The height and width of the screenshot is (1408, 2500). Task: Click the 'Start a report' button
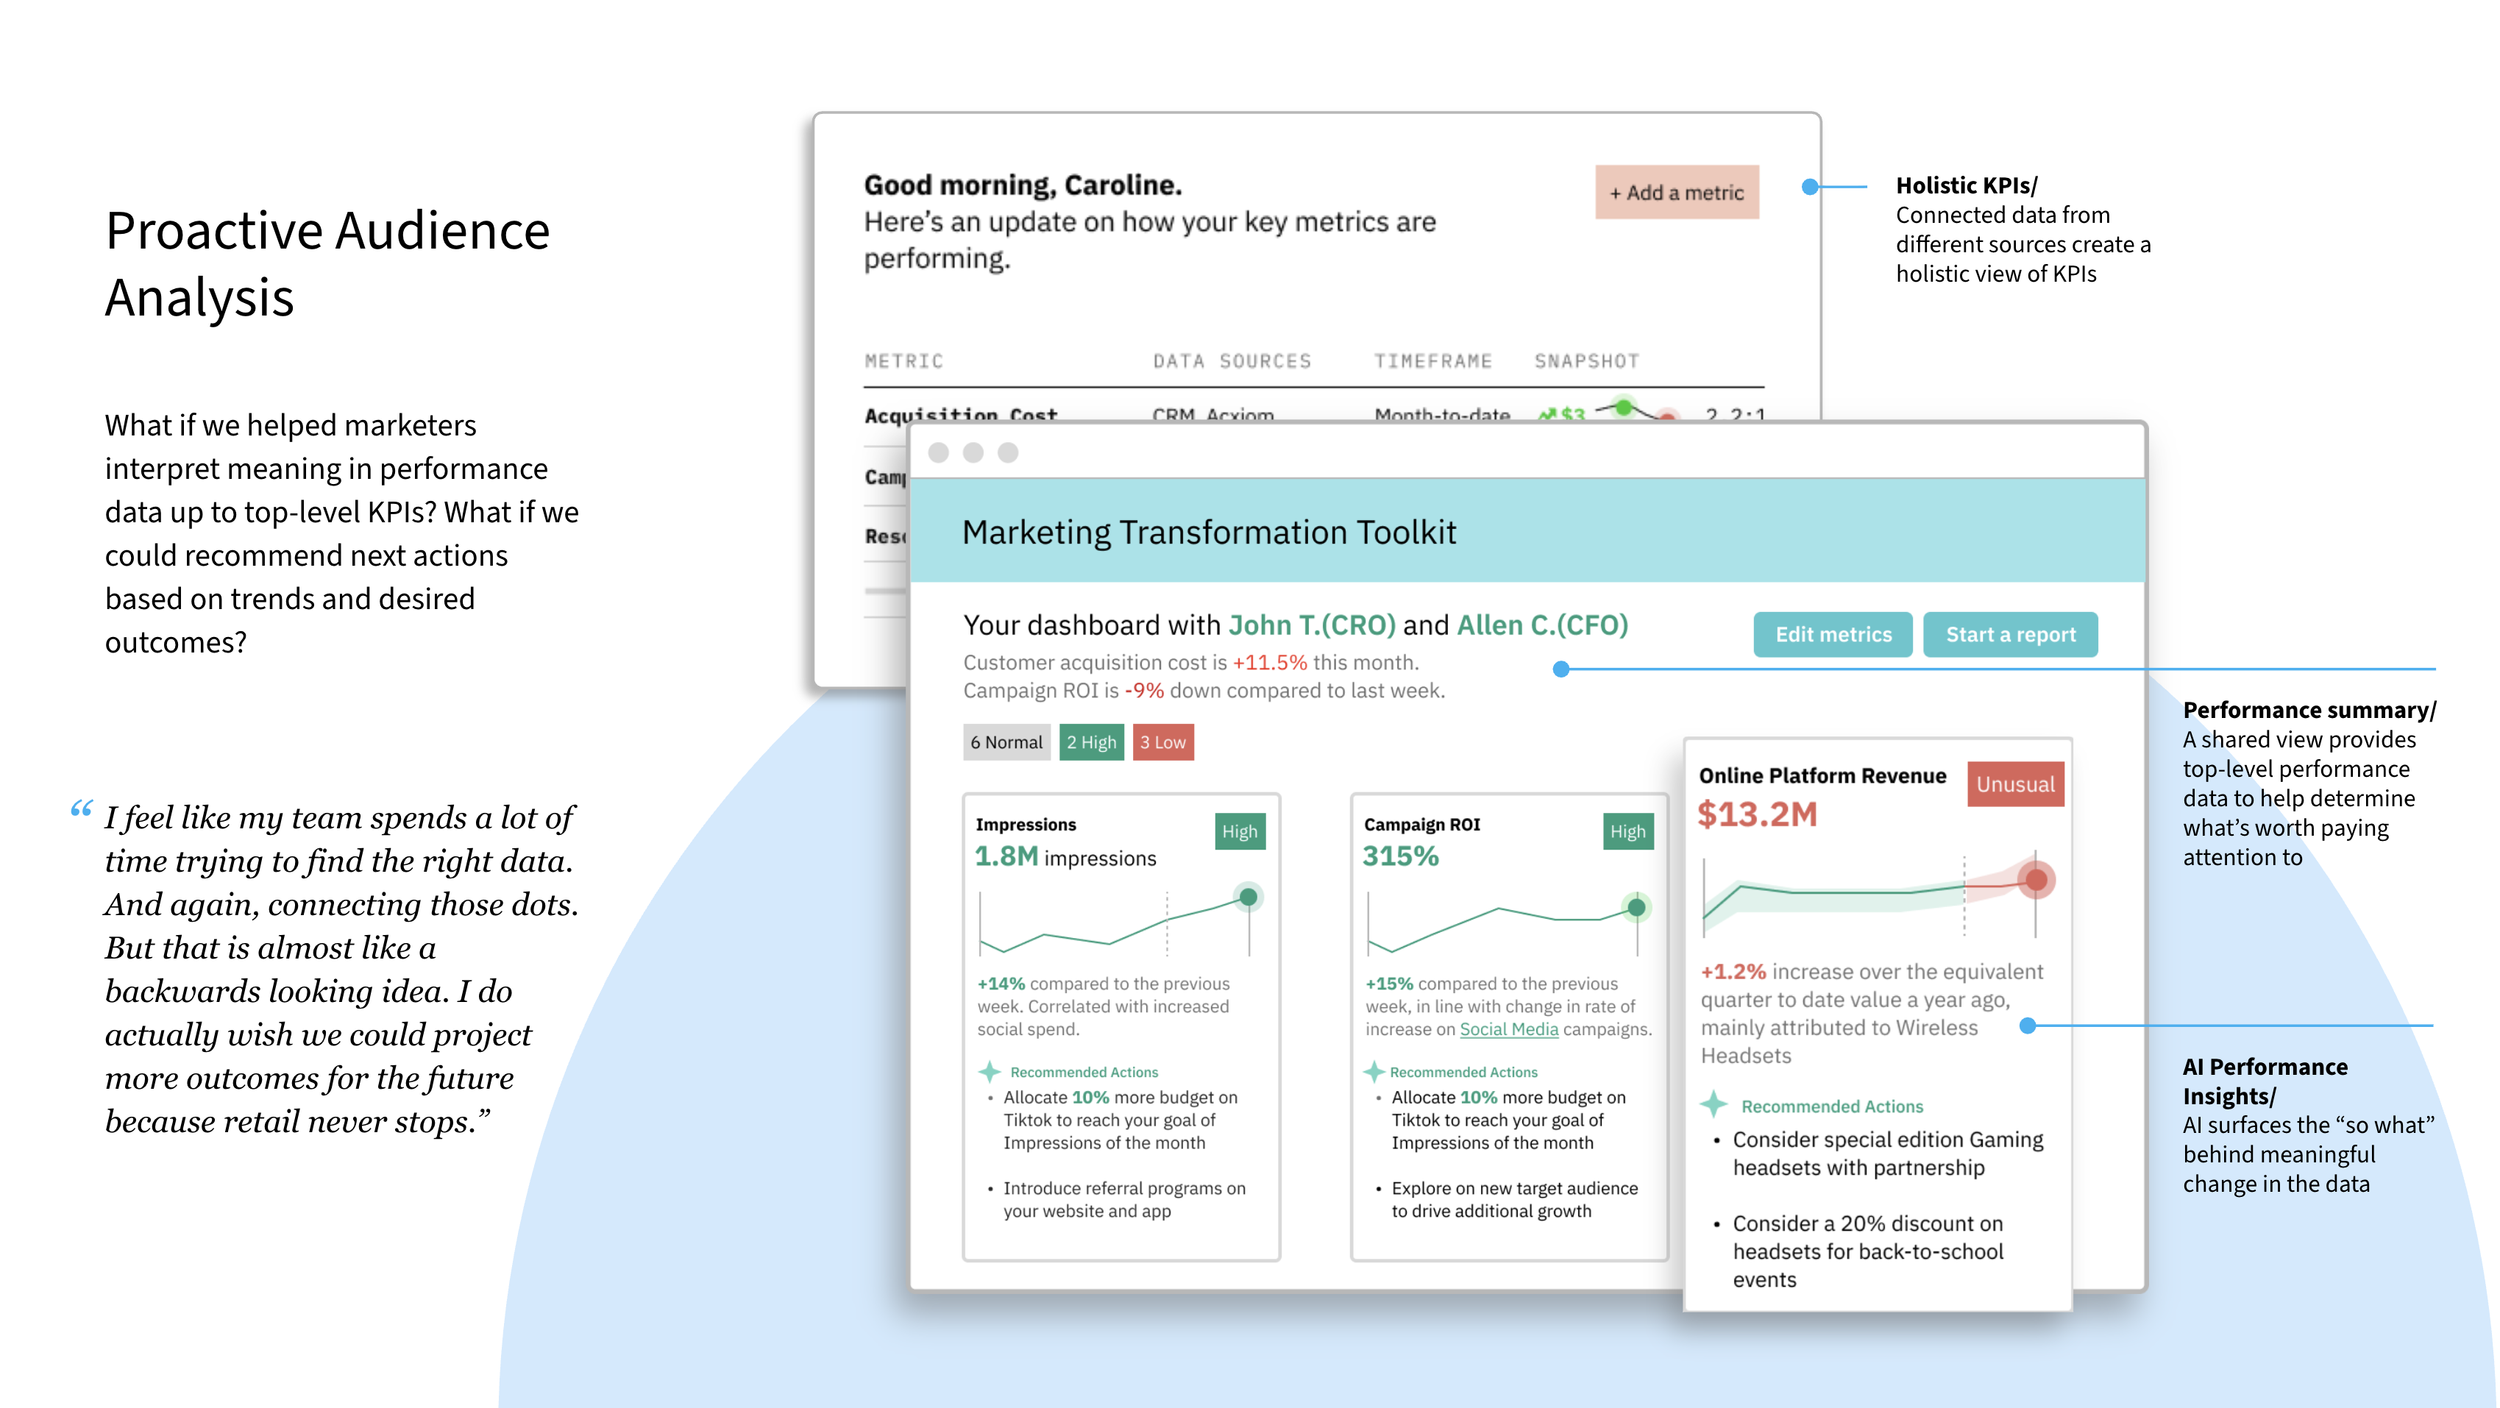[x=2010, y=634]
